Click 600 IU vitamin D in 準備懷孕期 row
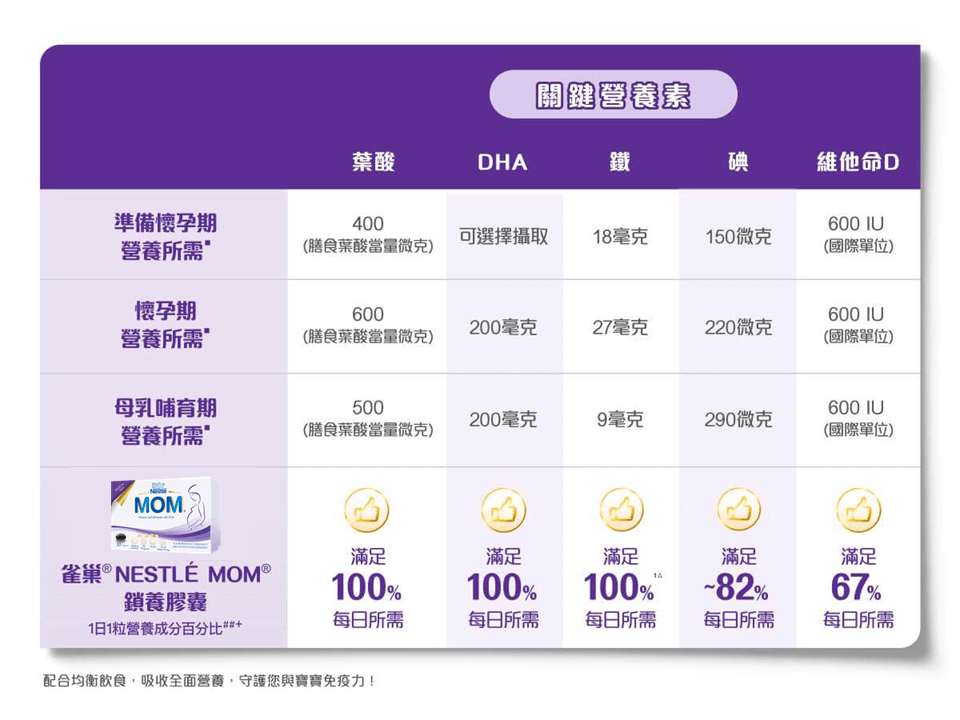Viewport: 960px width, 720px height. (858, 234)
